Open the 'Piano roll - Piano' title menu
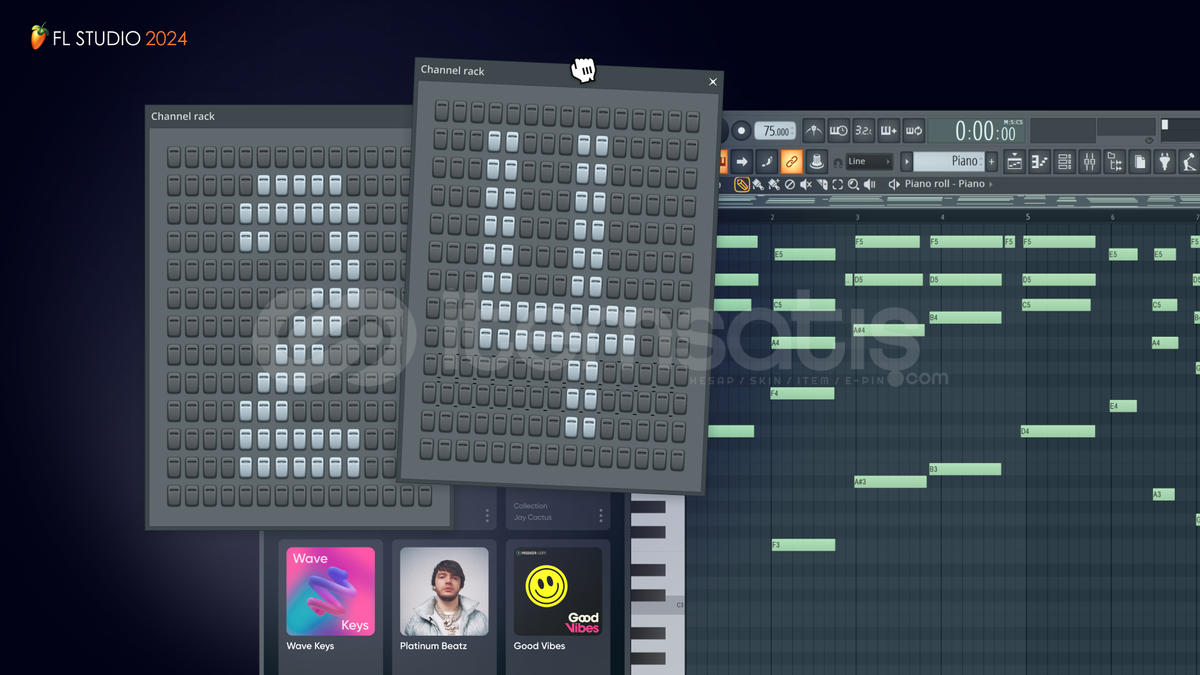 [x=944, y=184]
